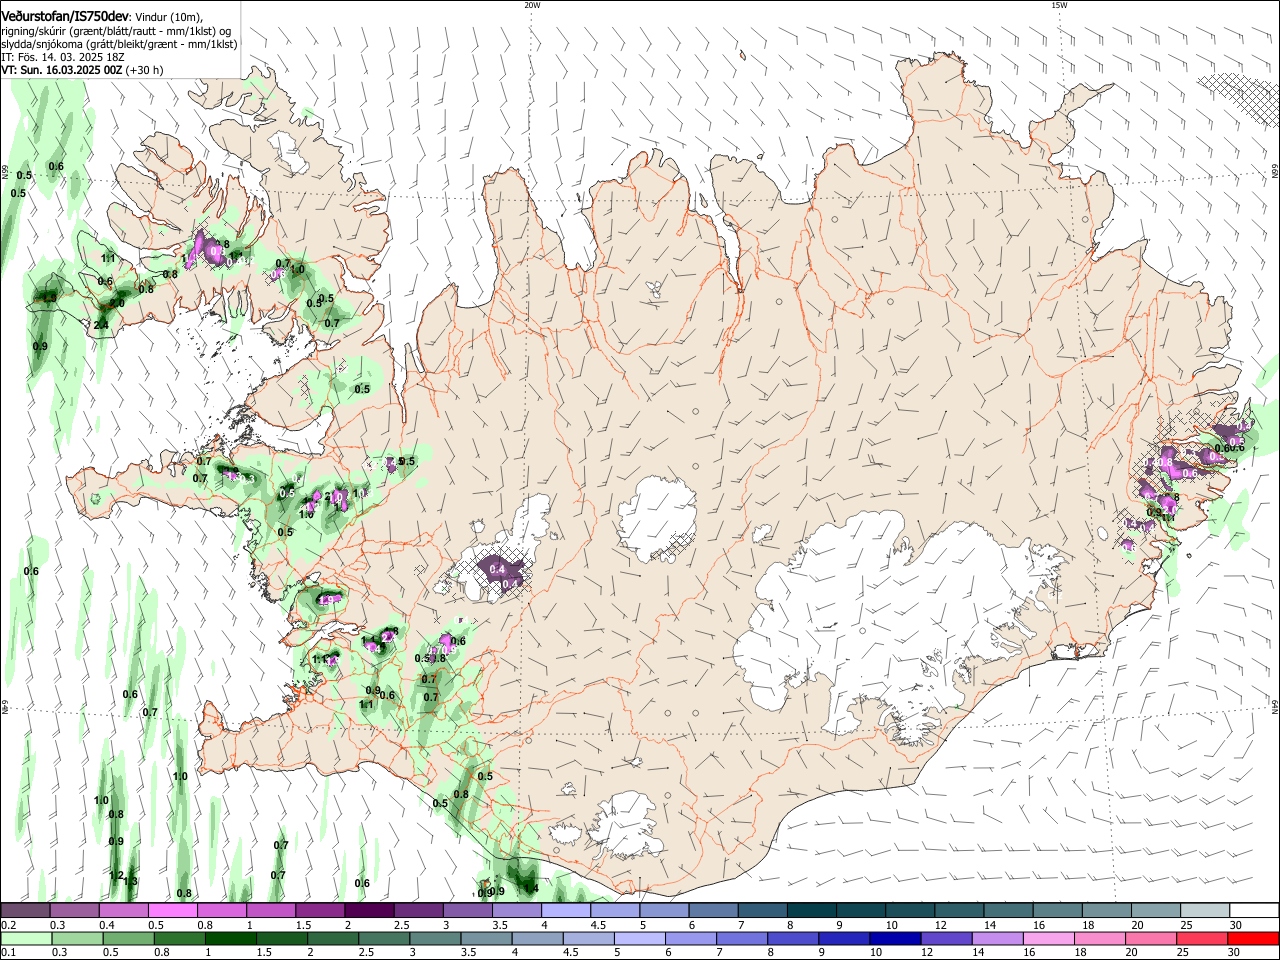
Task: Choose the darkest purple snow swatch labeled 2
Action: pyautogui.click(x=369, y=910)
